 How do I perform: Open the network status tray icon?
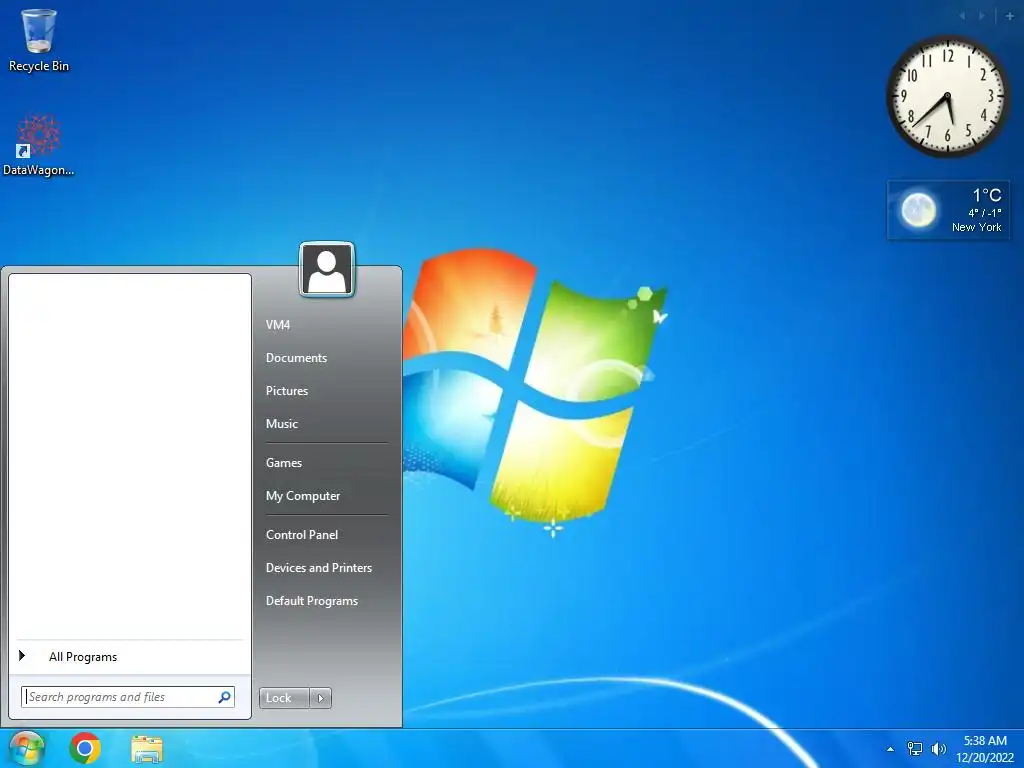915,749
